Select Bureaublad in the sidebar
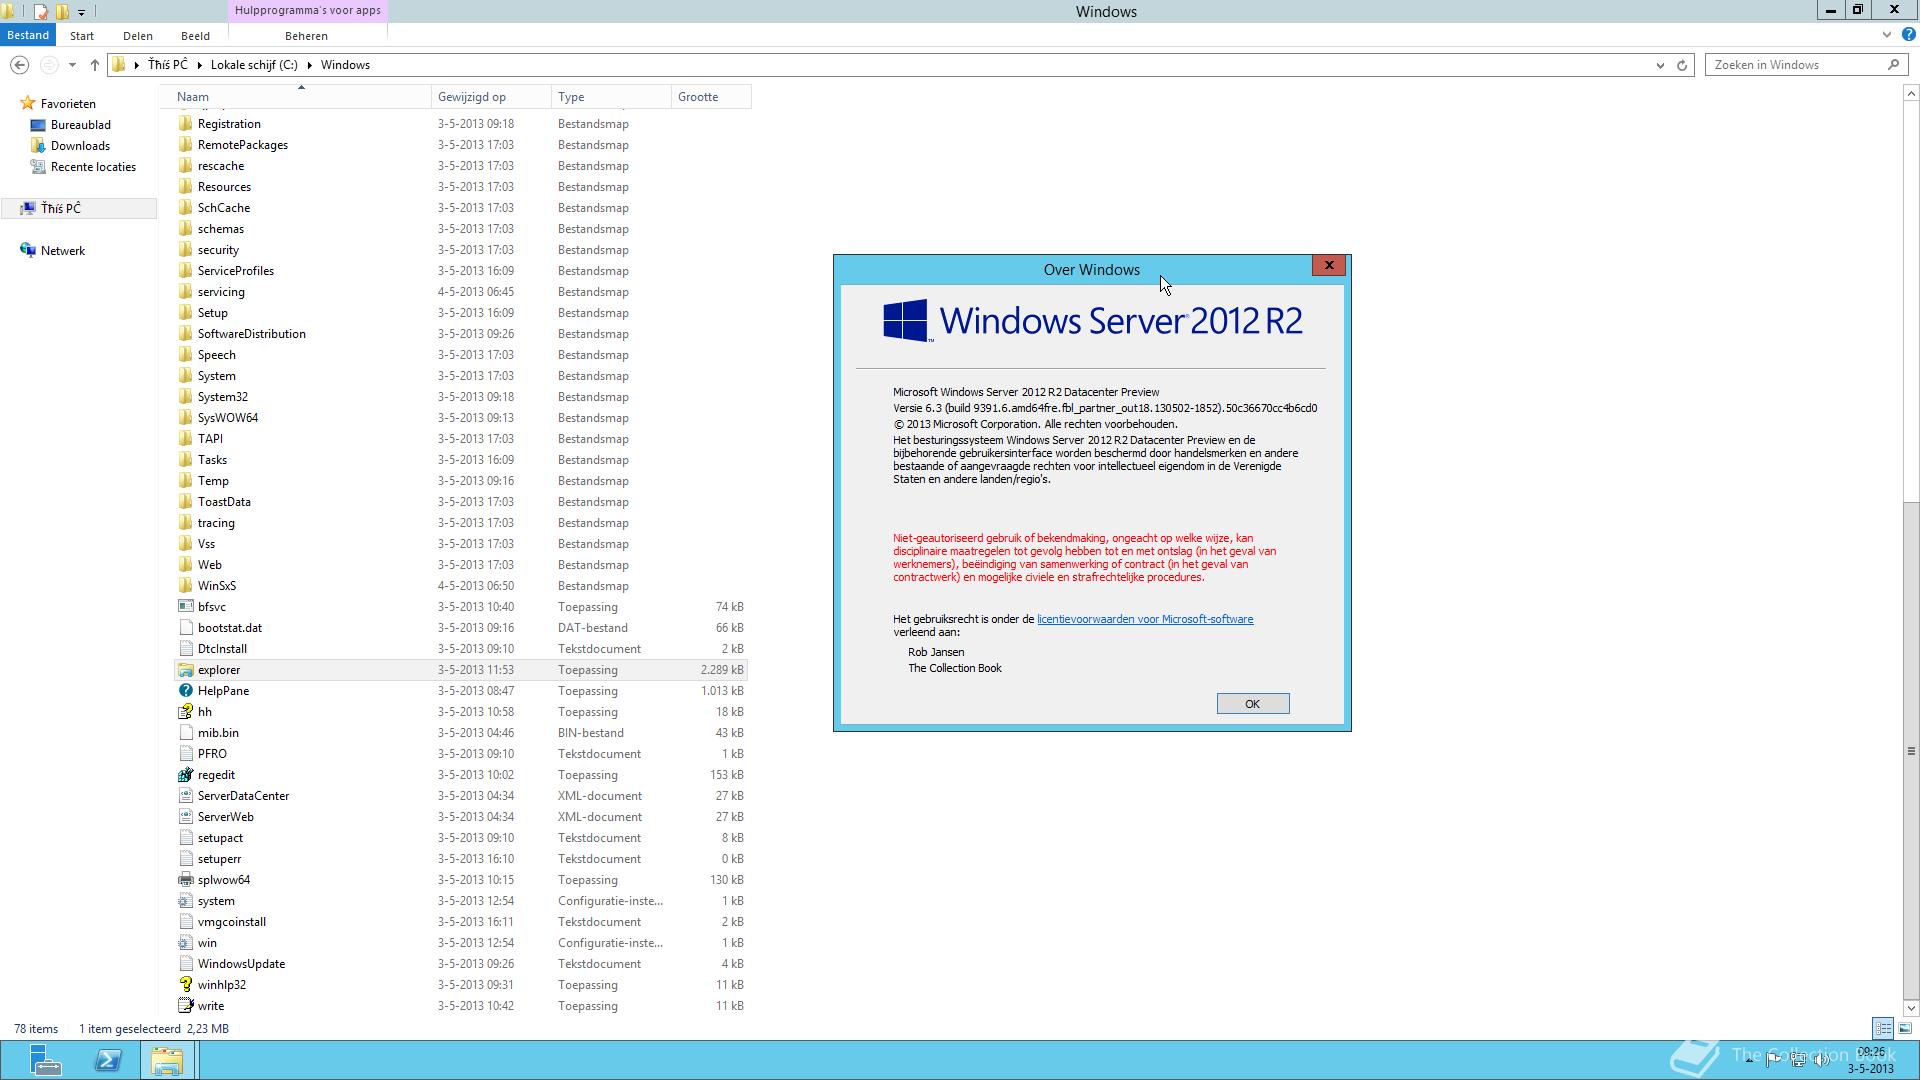This screenshot has width=1920, height=1080. coord(80,125)
